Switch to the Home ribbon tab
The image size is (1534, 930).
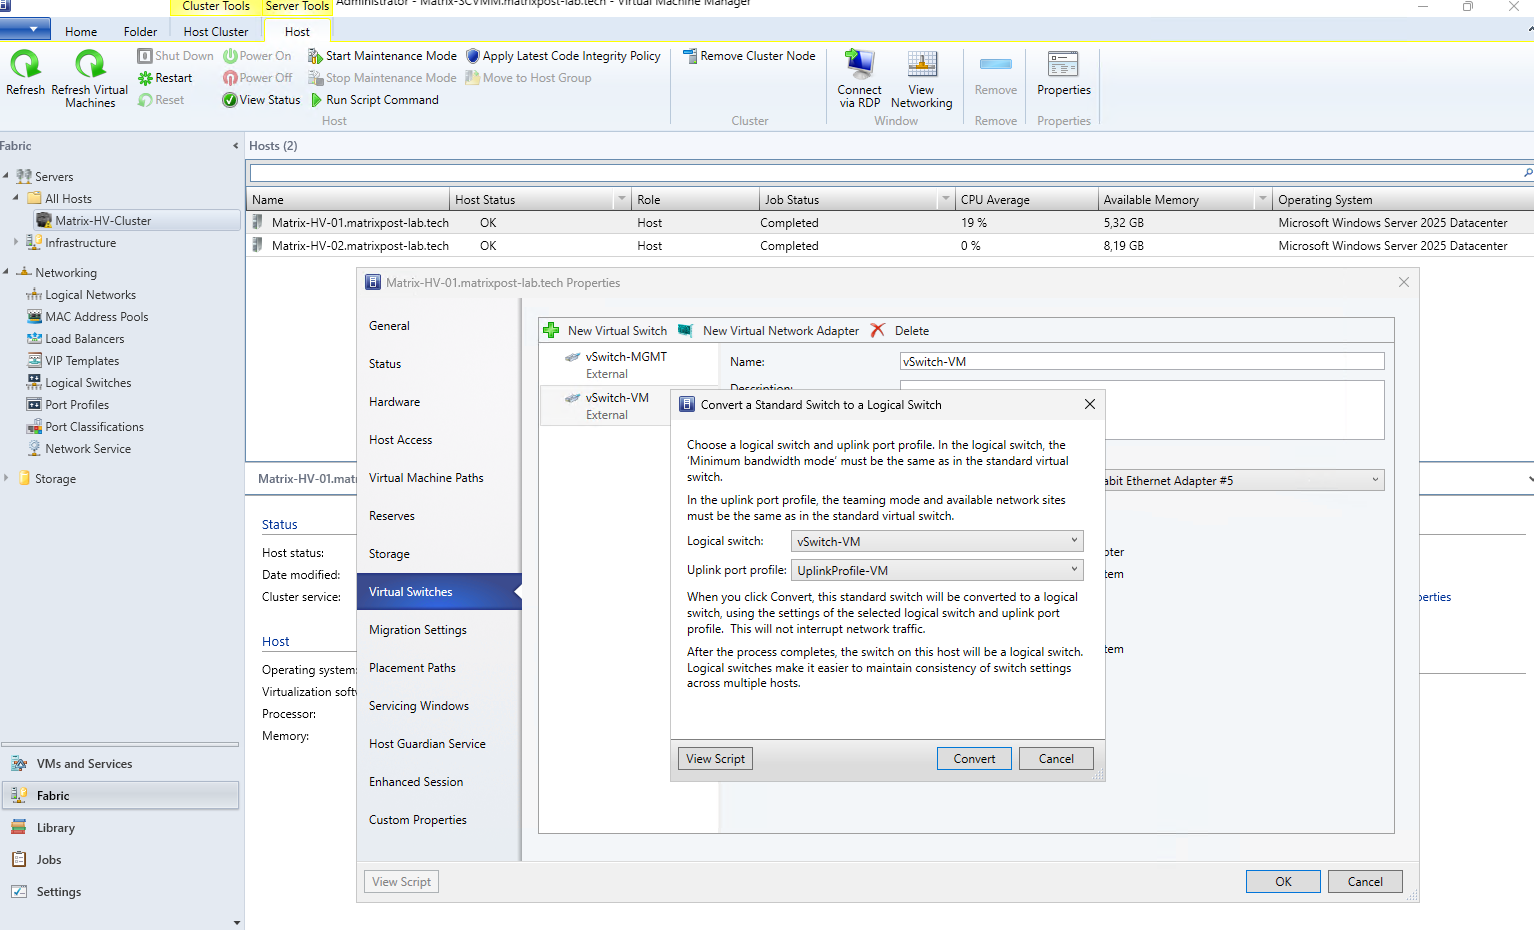click(x=81, y=32)
